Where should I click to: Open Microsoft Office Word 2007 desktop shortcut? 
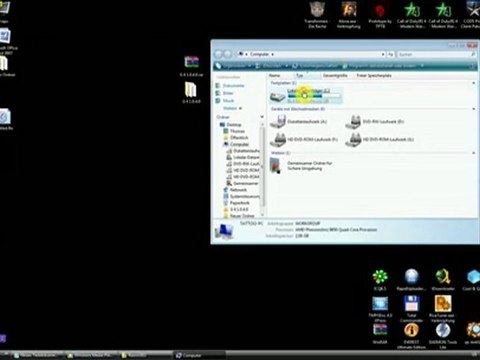(x=6, y=41)
